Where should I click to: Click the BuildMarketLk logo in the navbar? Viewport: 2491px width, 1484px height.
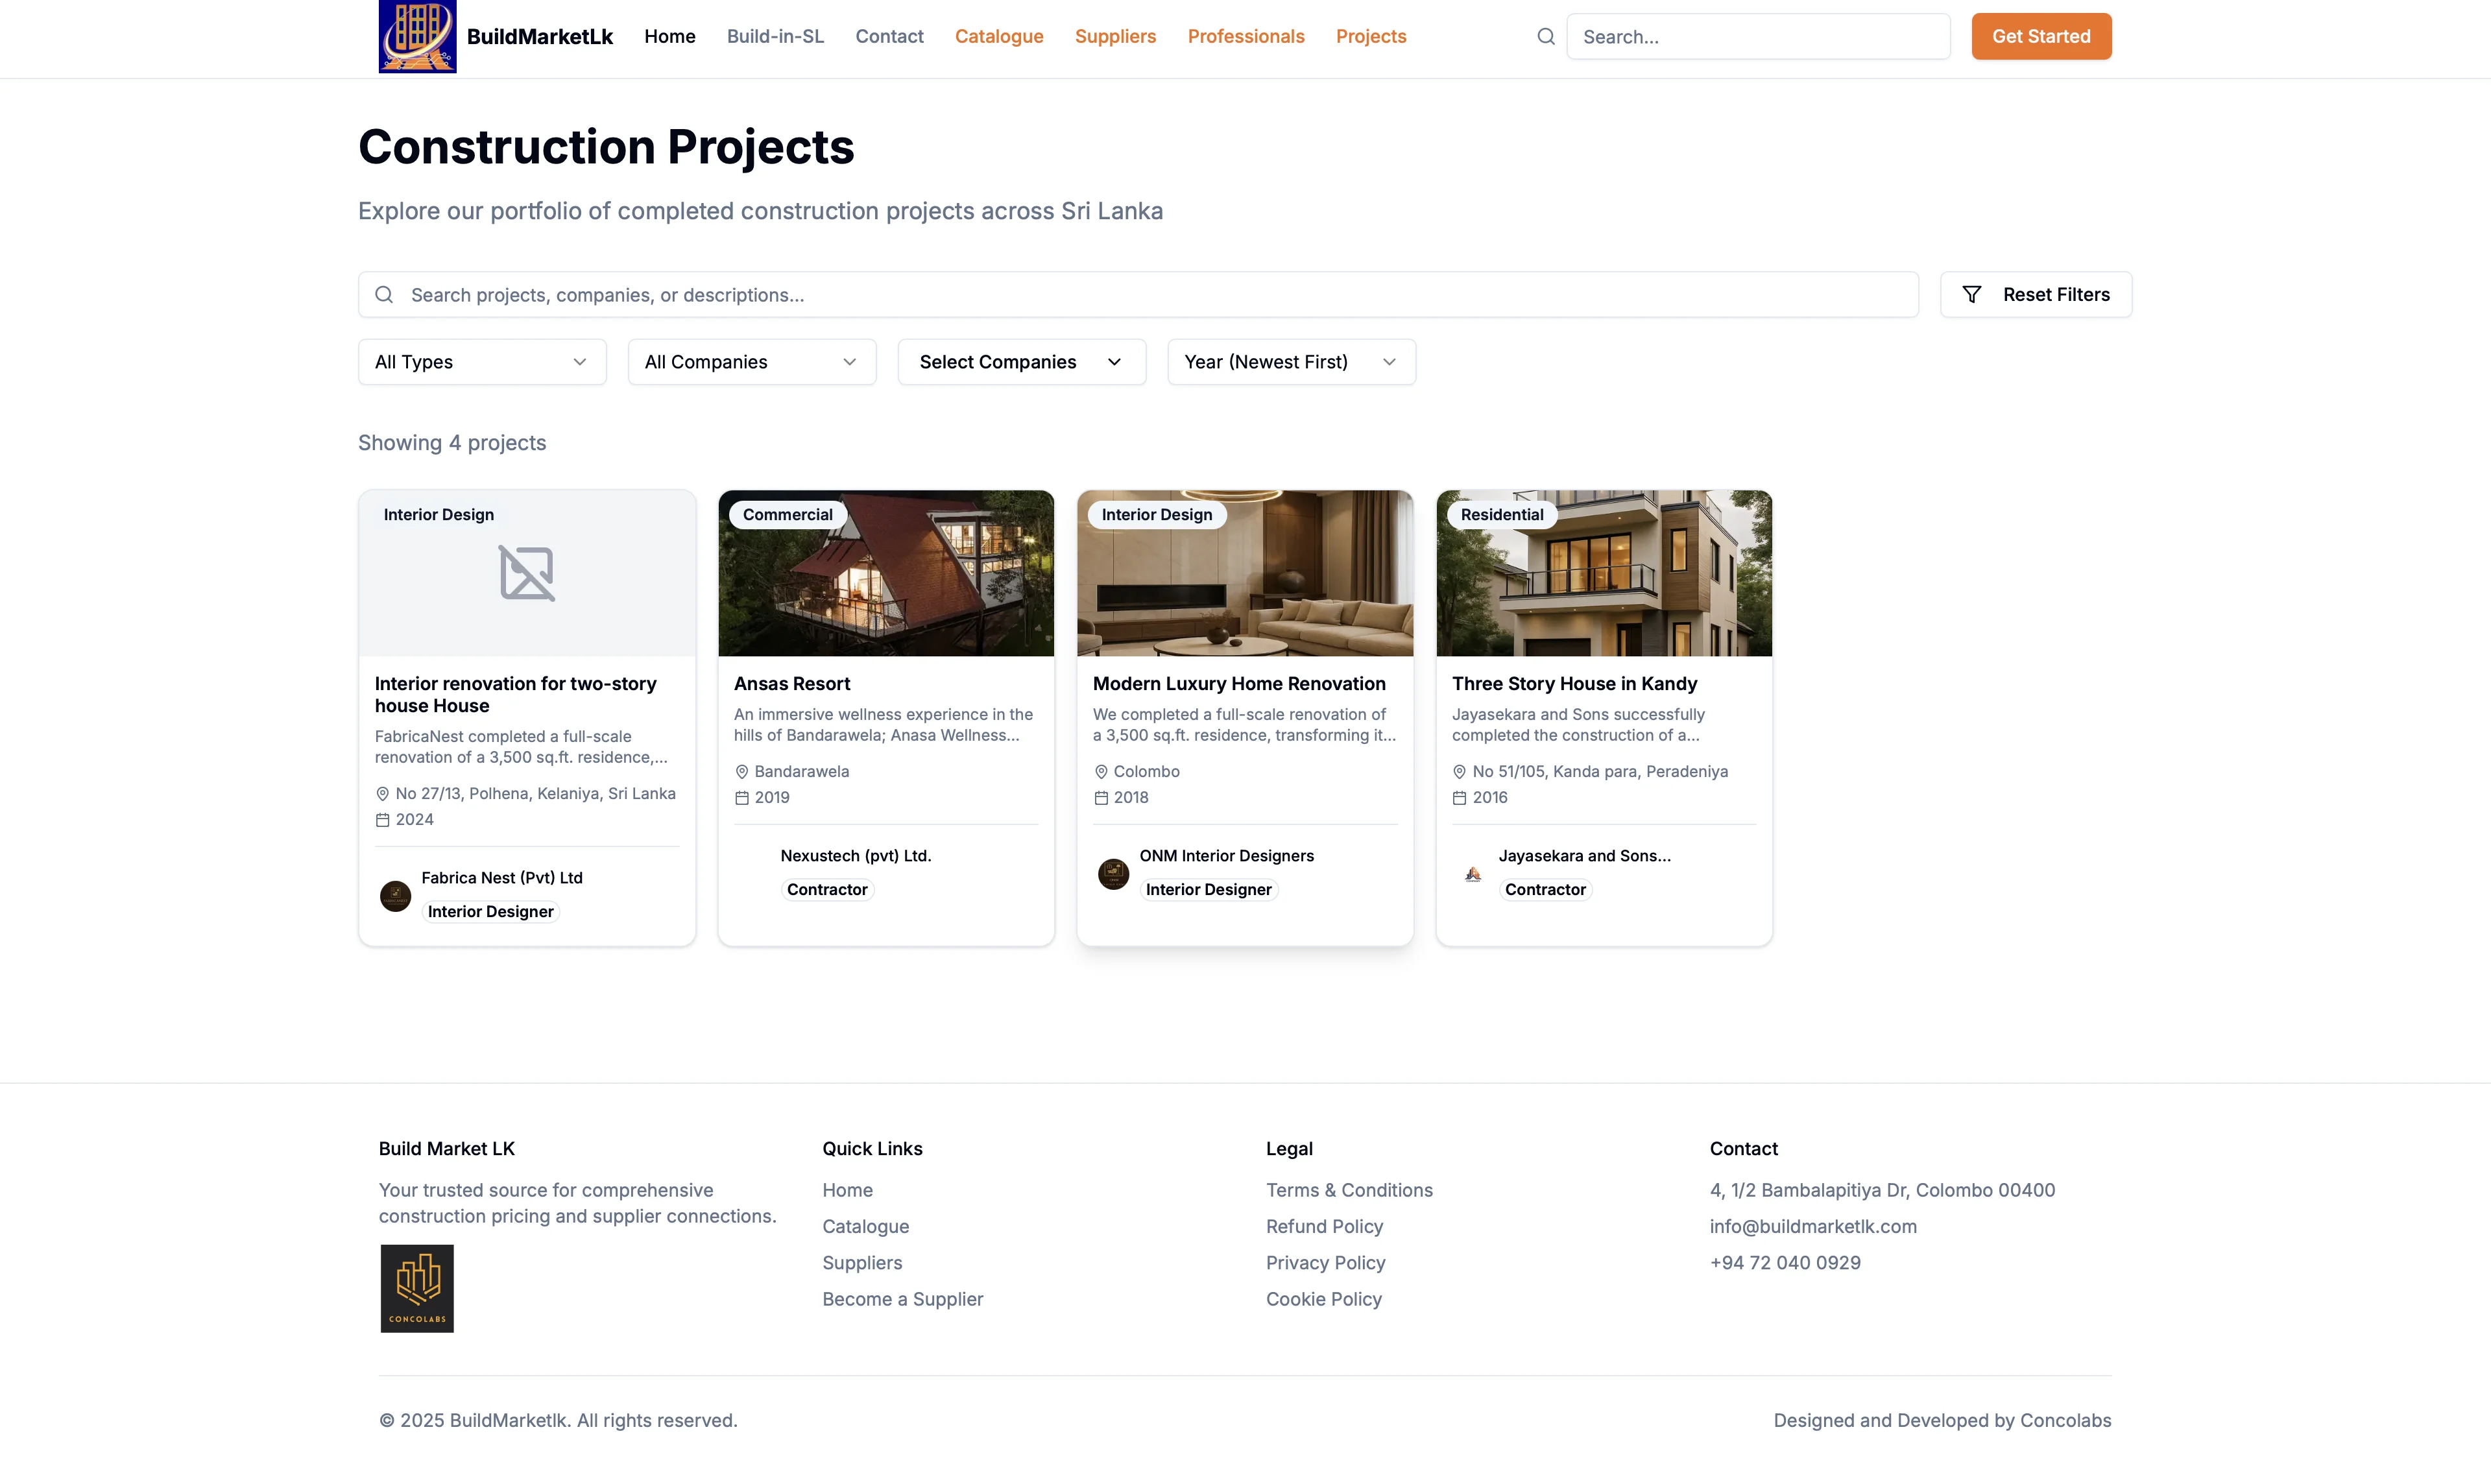point(417,37)
